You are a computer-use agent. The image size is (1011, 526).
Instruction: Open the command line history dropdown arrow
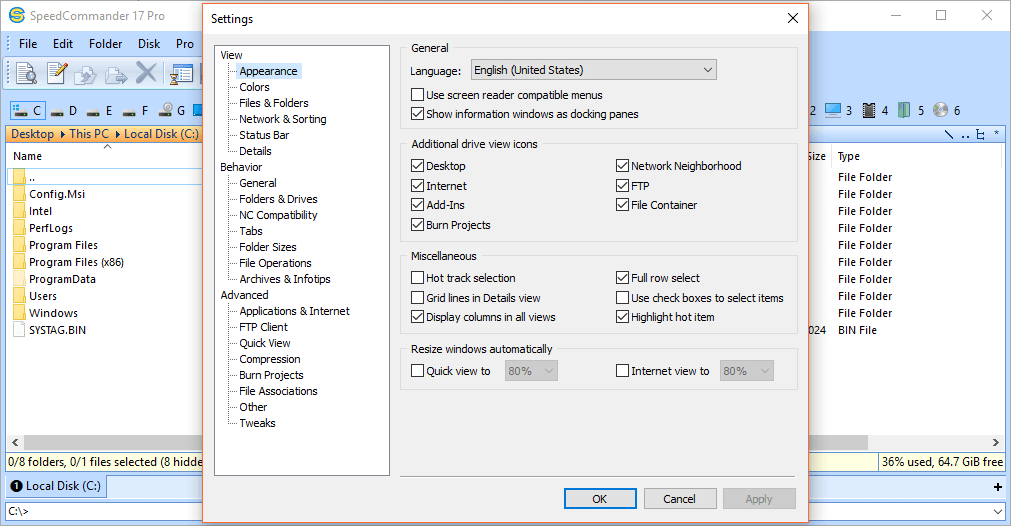[997, 511]
